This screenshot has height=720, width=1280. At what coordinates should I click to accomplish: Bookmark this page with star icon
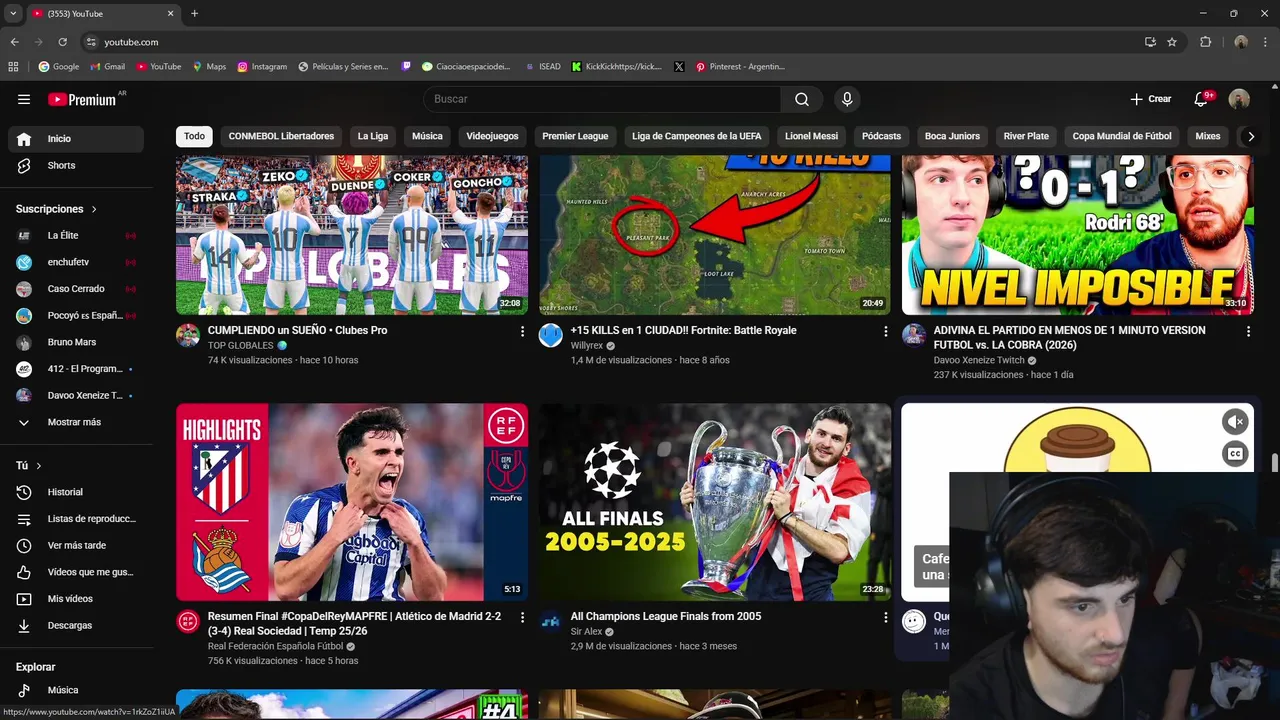tap(1172, 42)
